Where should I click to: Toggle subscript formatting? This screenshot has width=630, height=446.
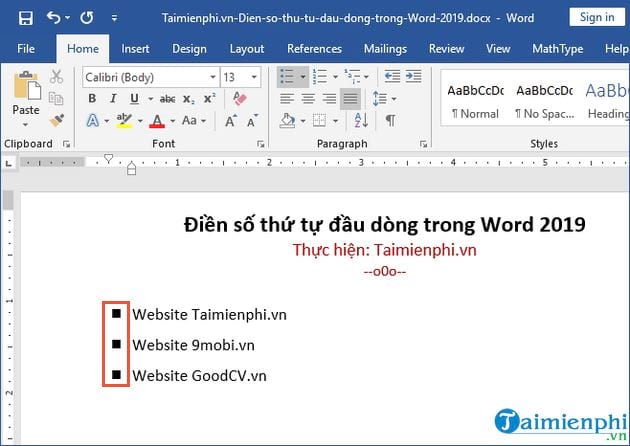coord(188,99)
